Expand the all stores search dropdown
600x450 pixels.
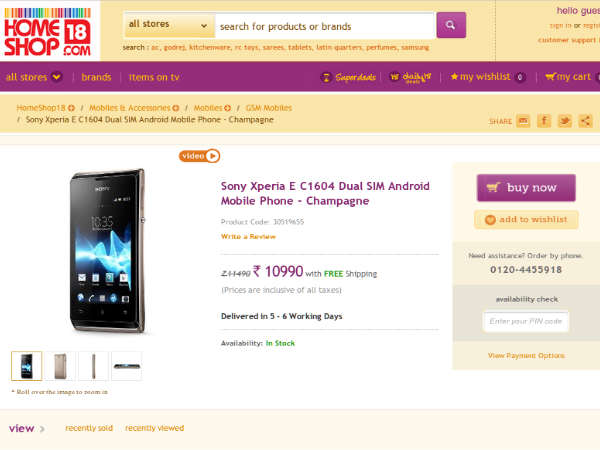coord(170,25)
